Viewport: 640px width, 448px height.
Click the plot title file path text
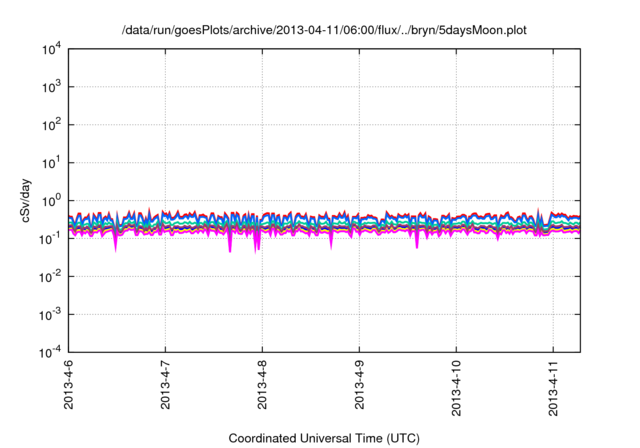tap(324, 30)
